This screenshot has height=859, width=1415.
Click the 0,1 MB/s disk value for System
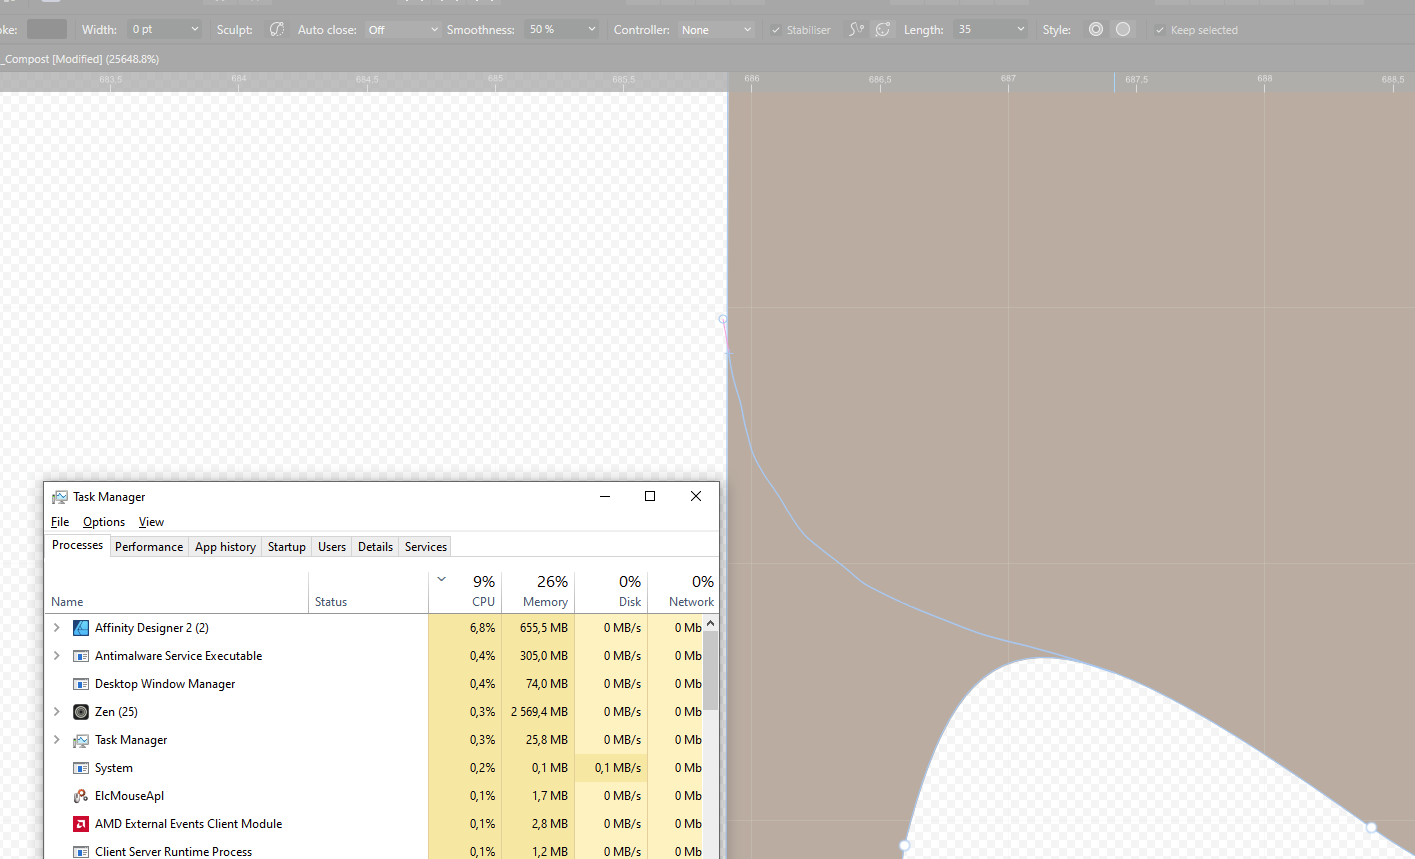pyautogui.click(x=618, y=768)
